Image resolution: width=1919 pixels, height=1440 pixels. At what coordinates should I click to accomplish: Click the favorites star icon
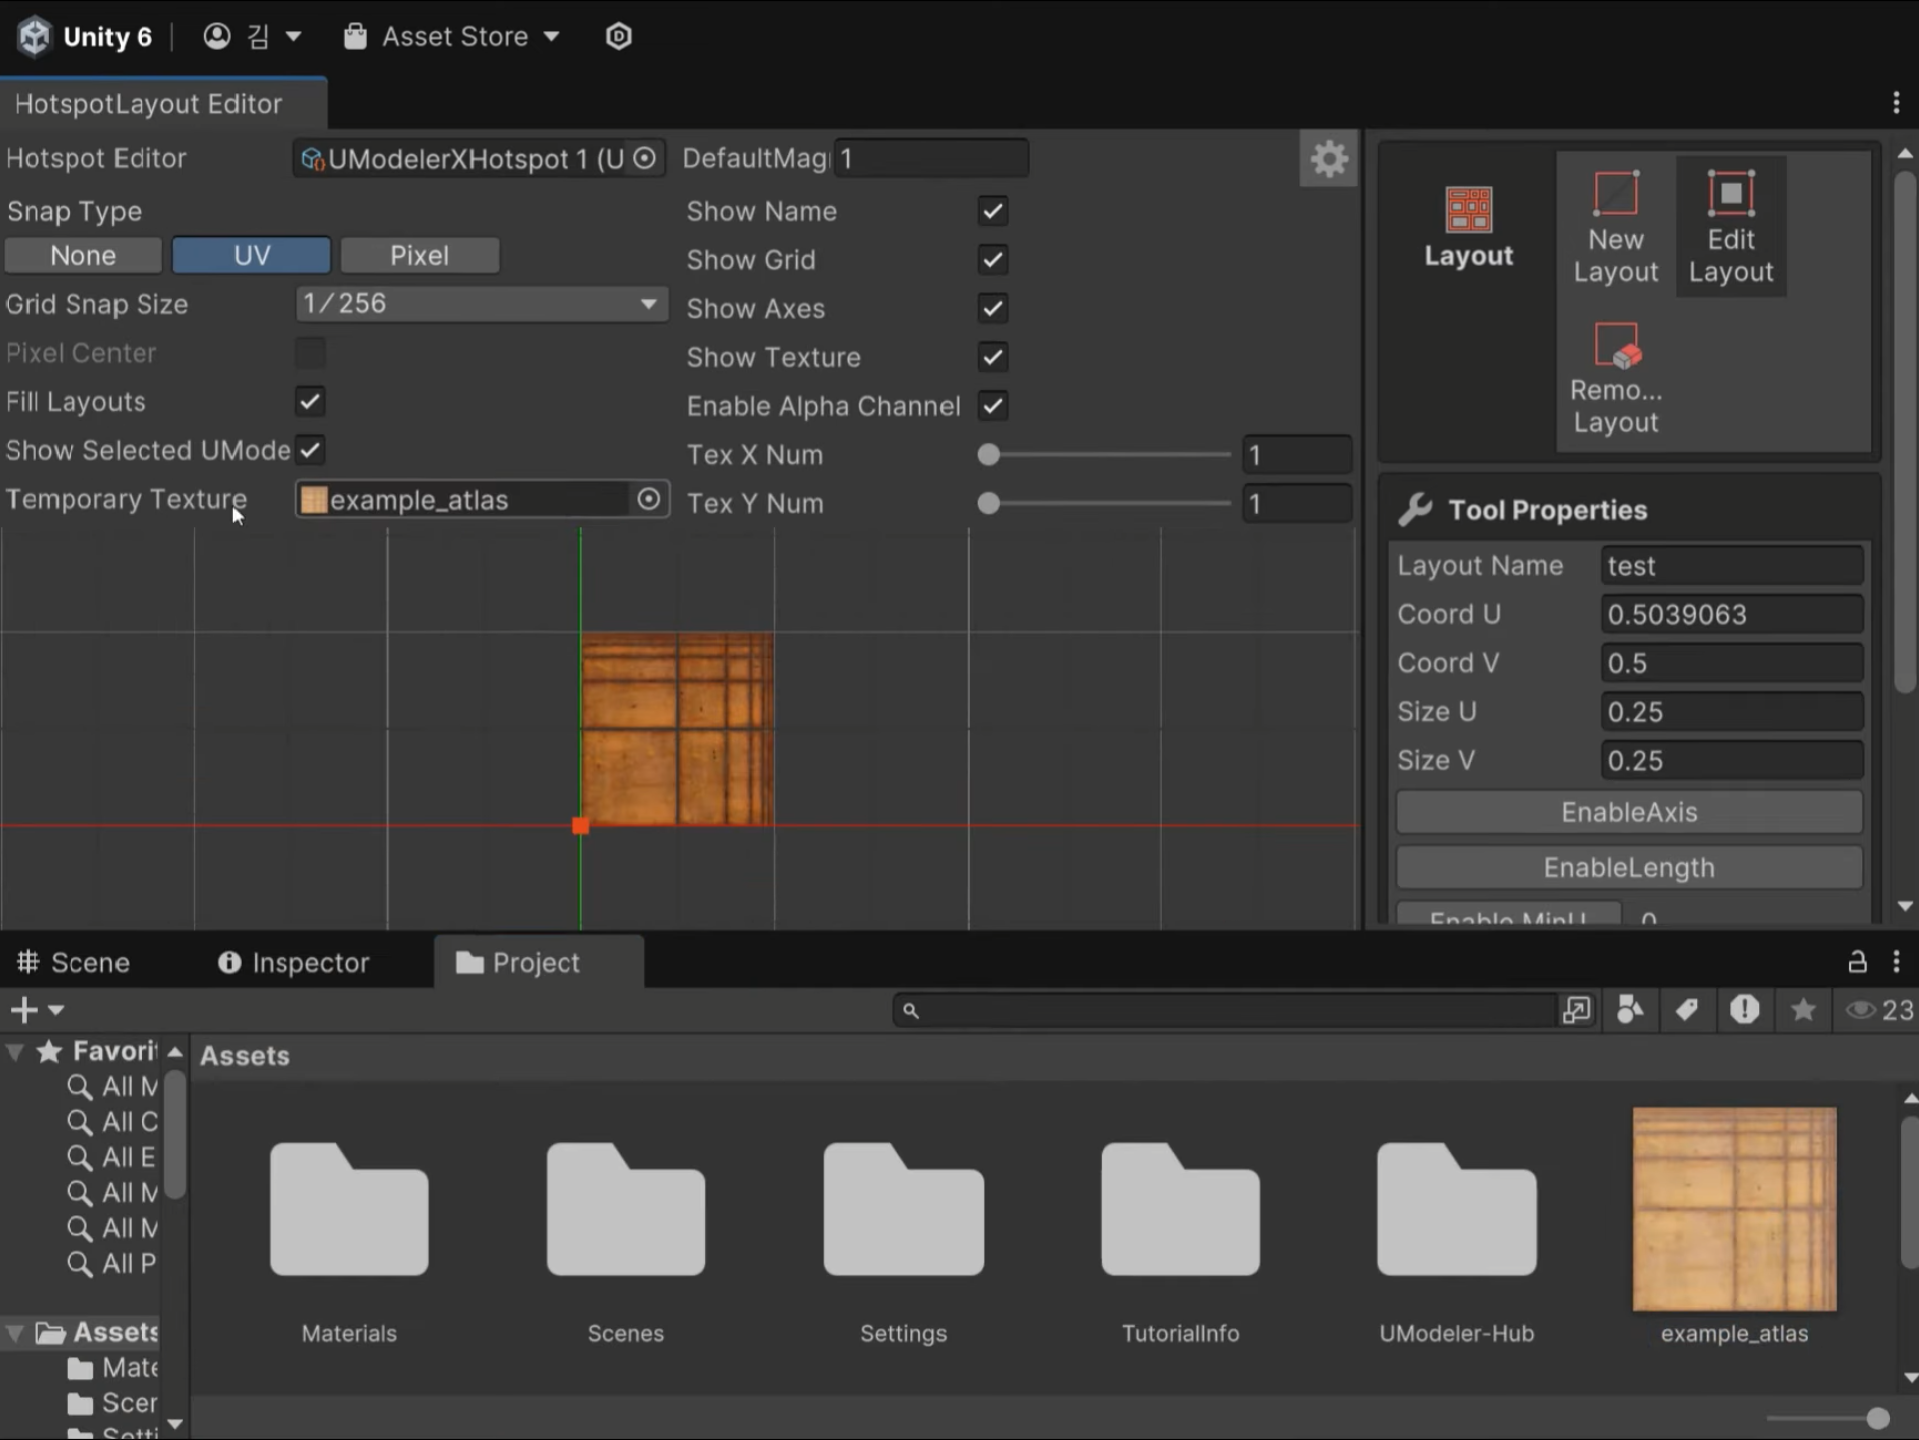coord(1804,1010)
